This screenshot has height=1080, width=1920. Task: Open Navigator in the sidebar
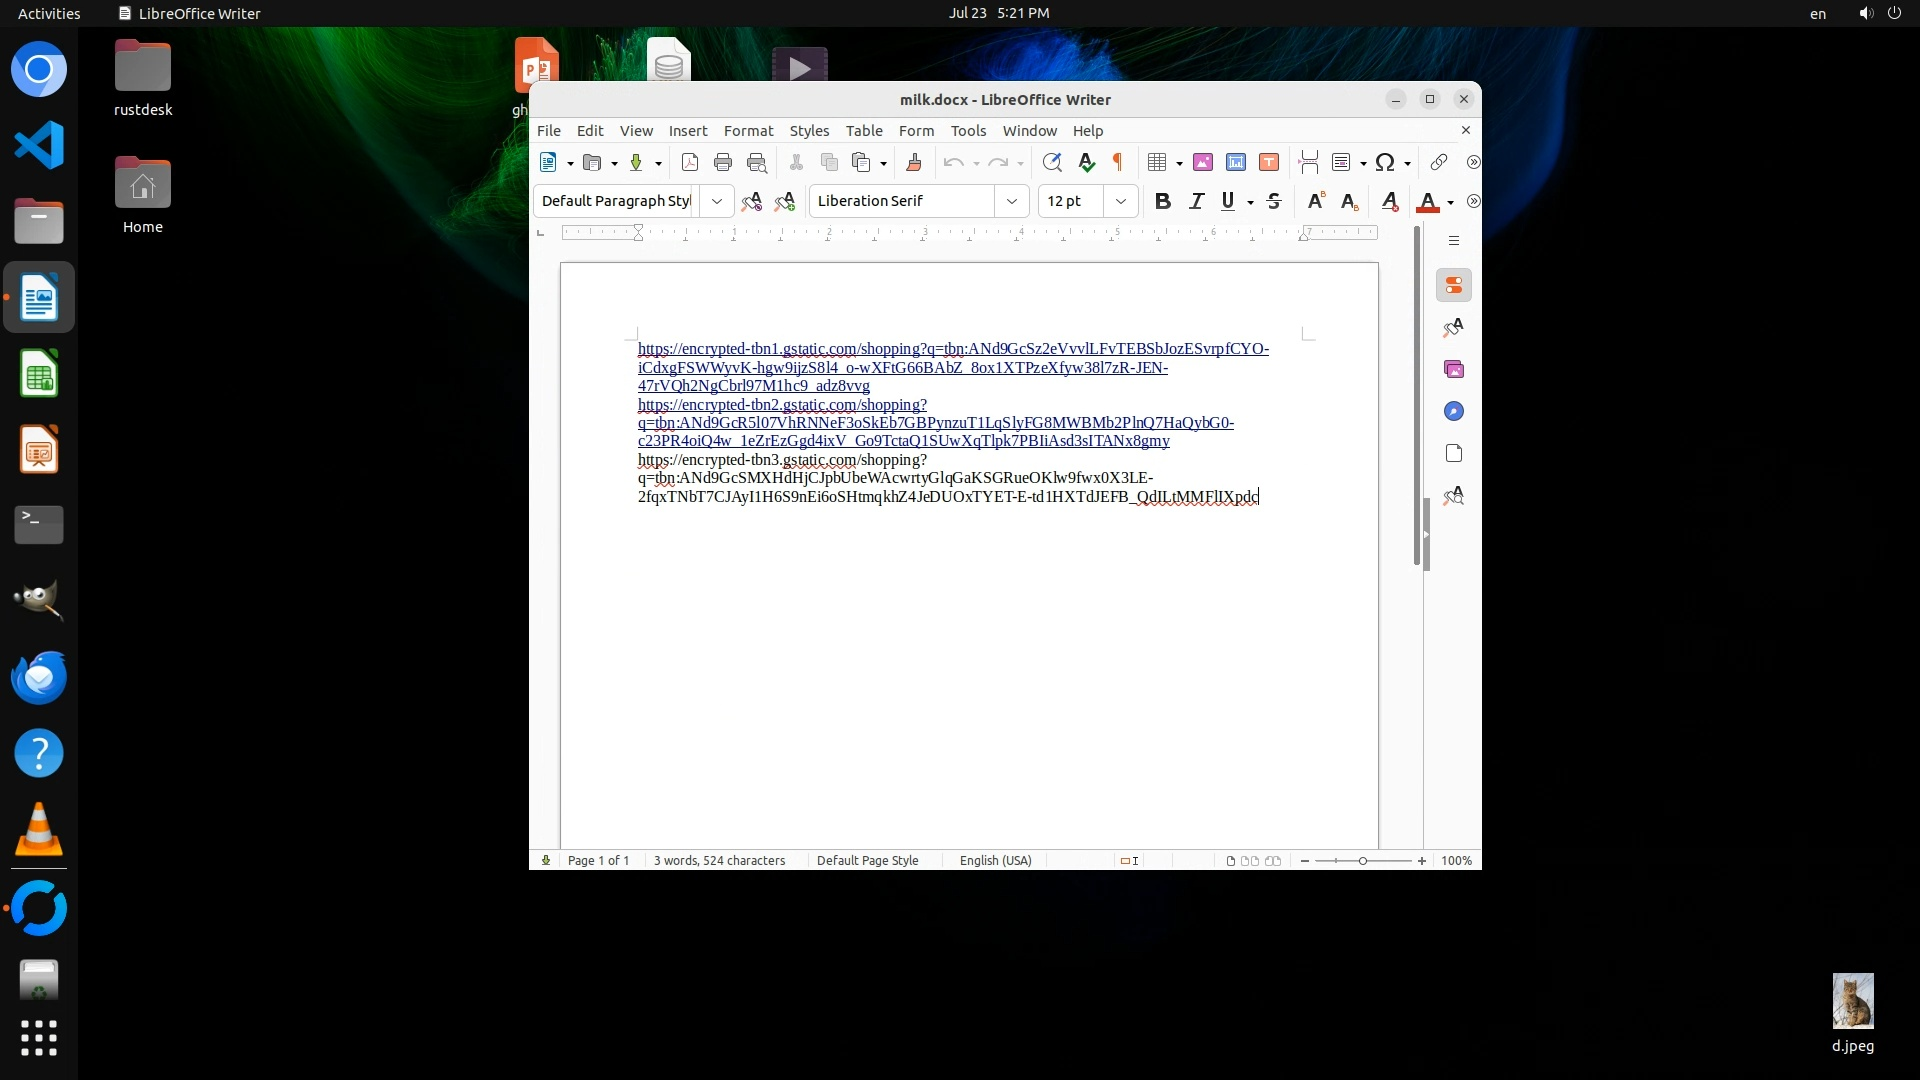1454,412
